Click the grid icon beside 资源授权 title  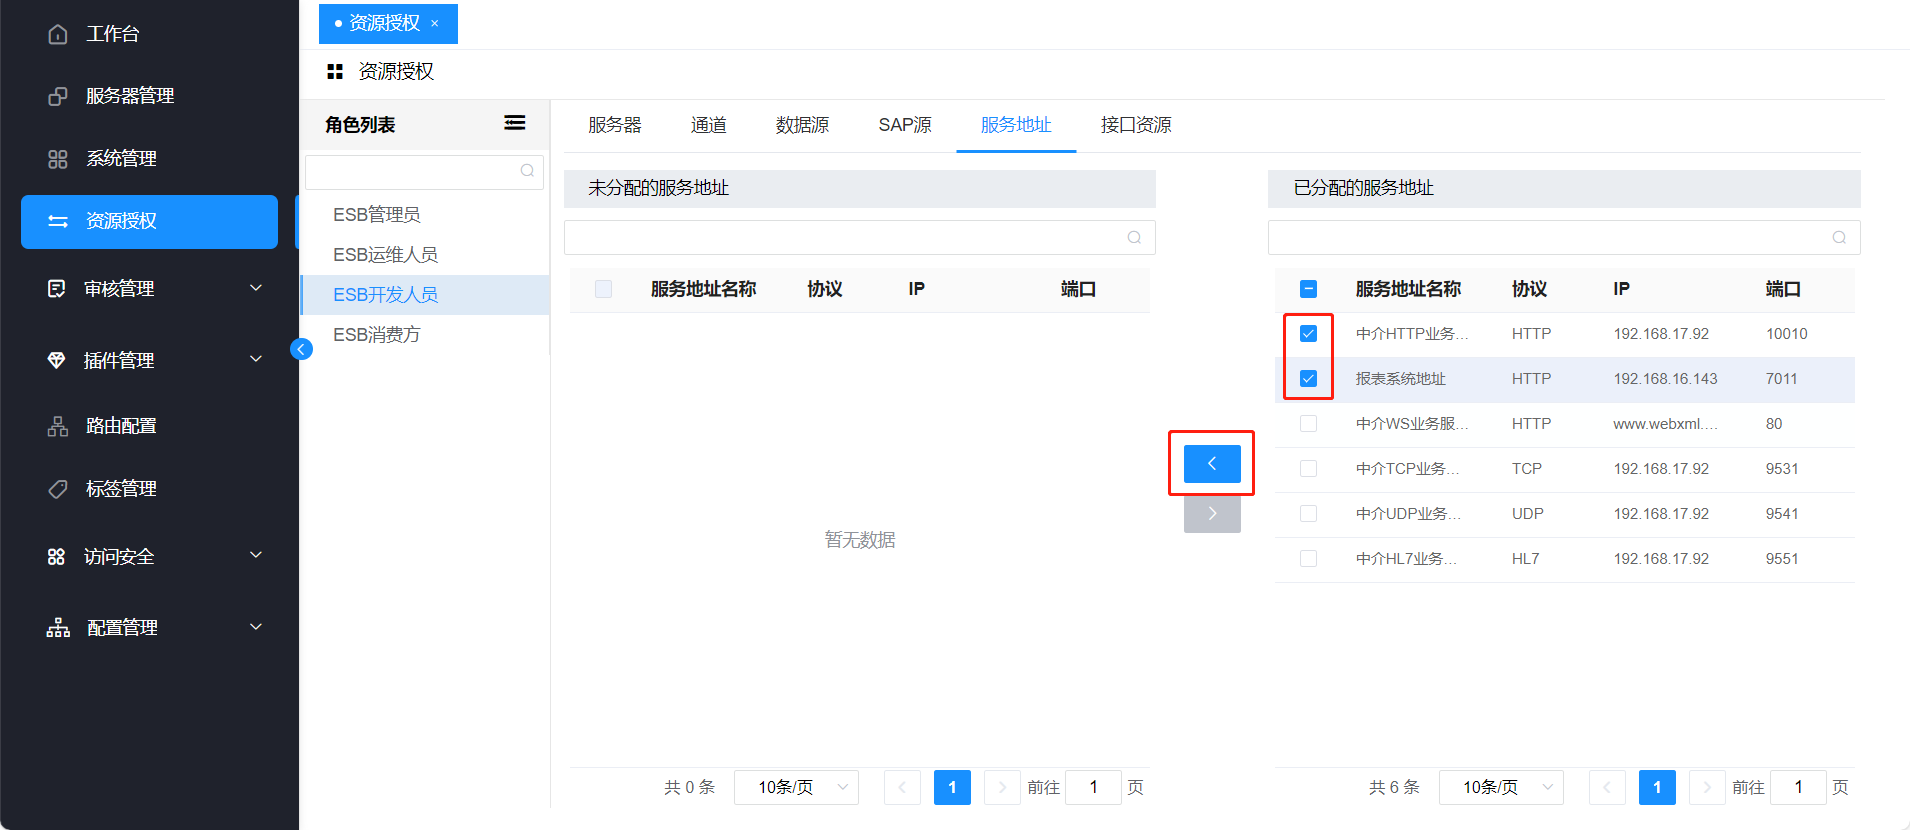[x=335, y=72]
